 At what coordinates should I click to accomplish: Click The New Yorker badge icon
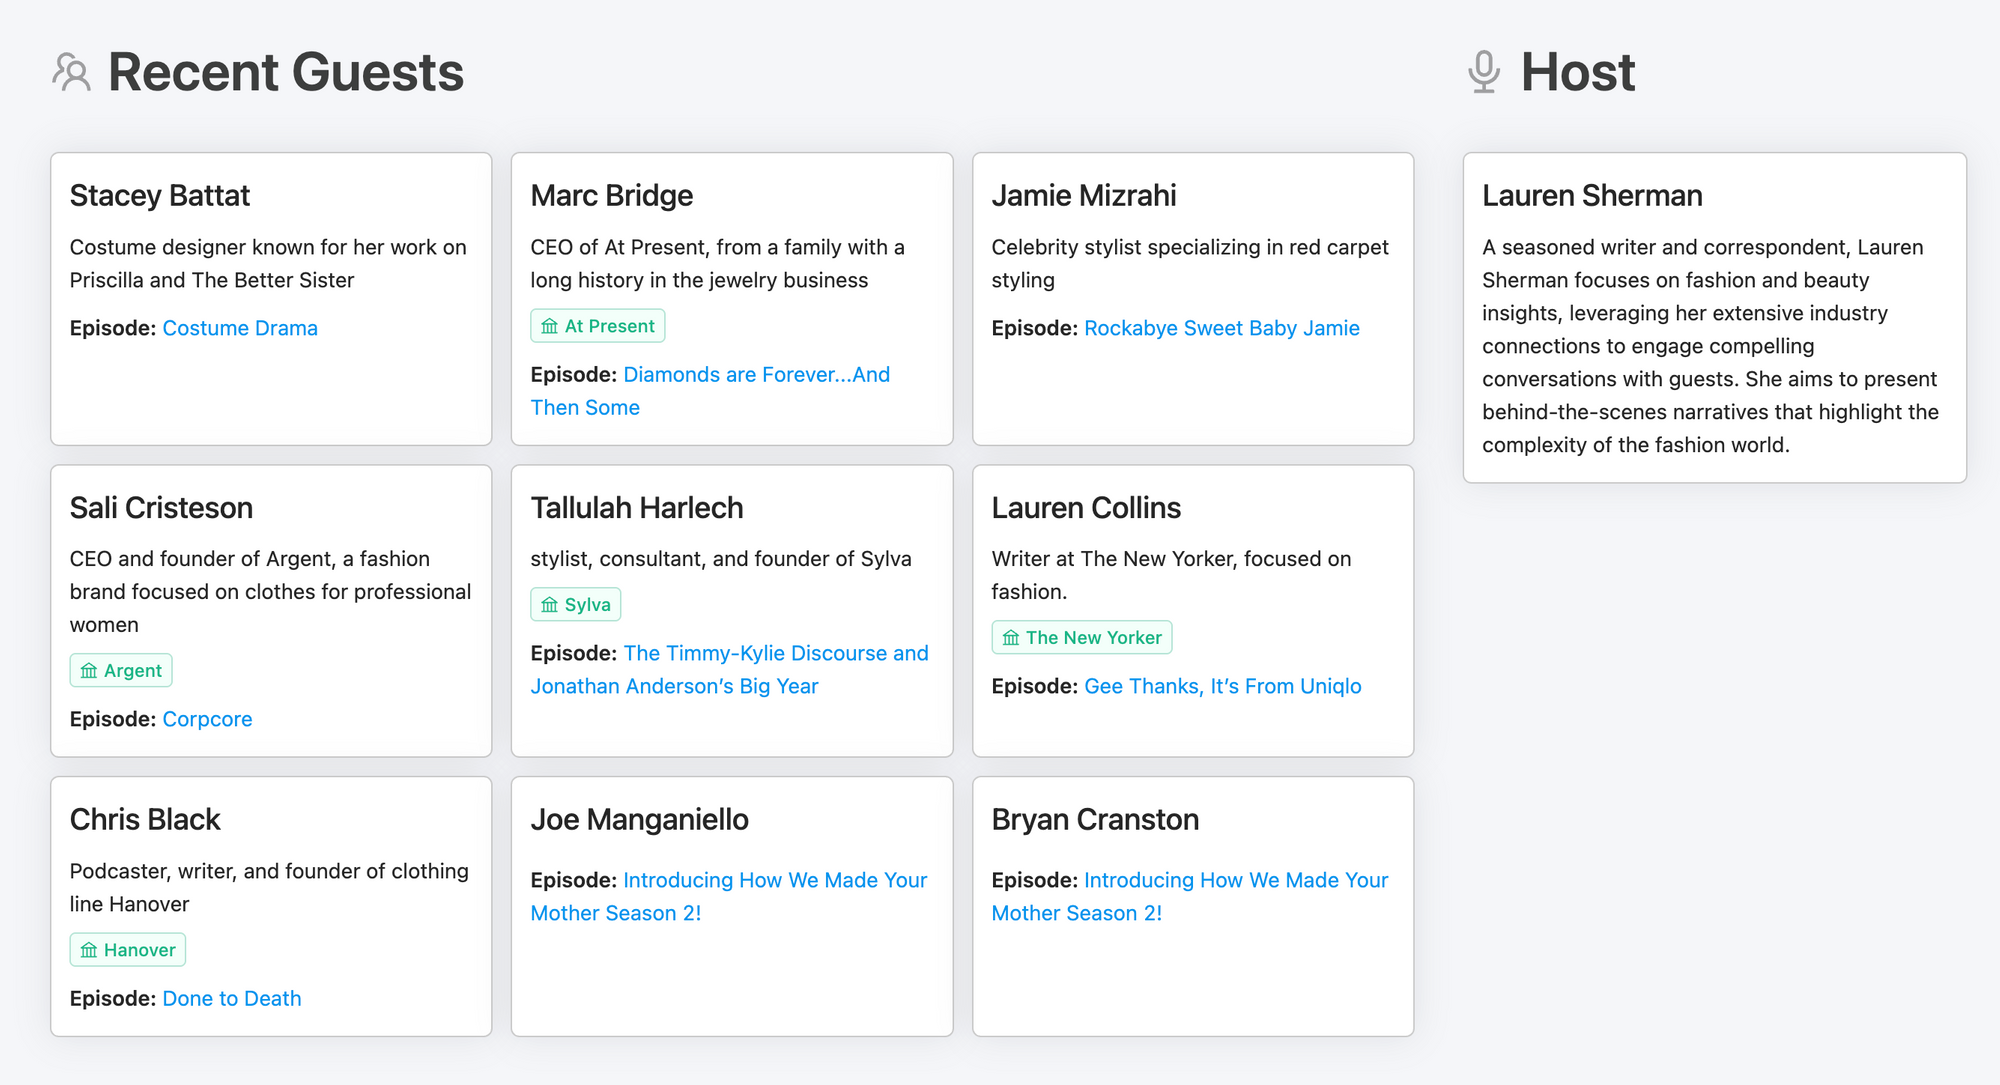1011,638
